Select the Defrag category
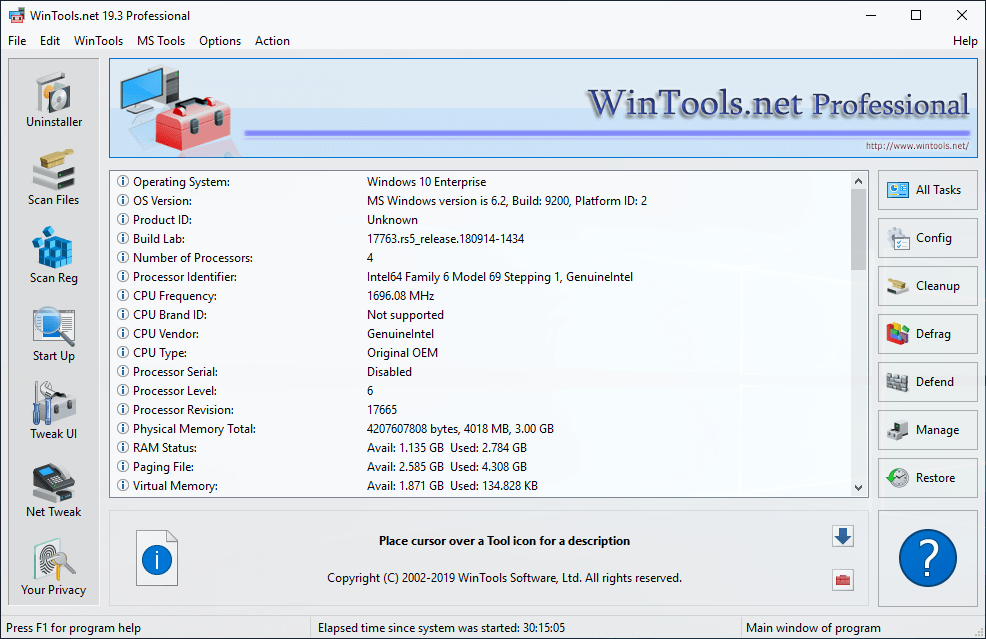 928,334
